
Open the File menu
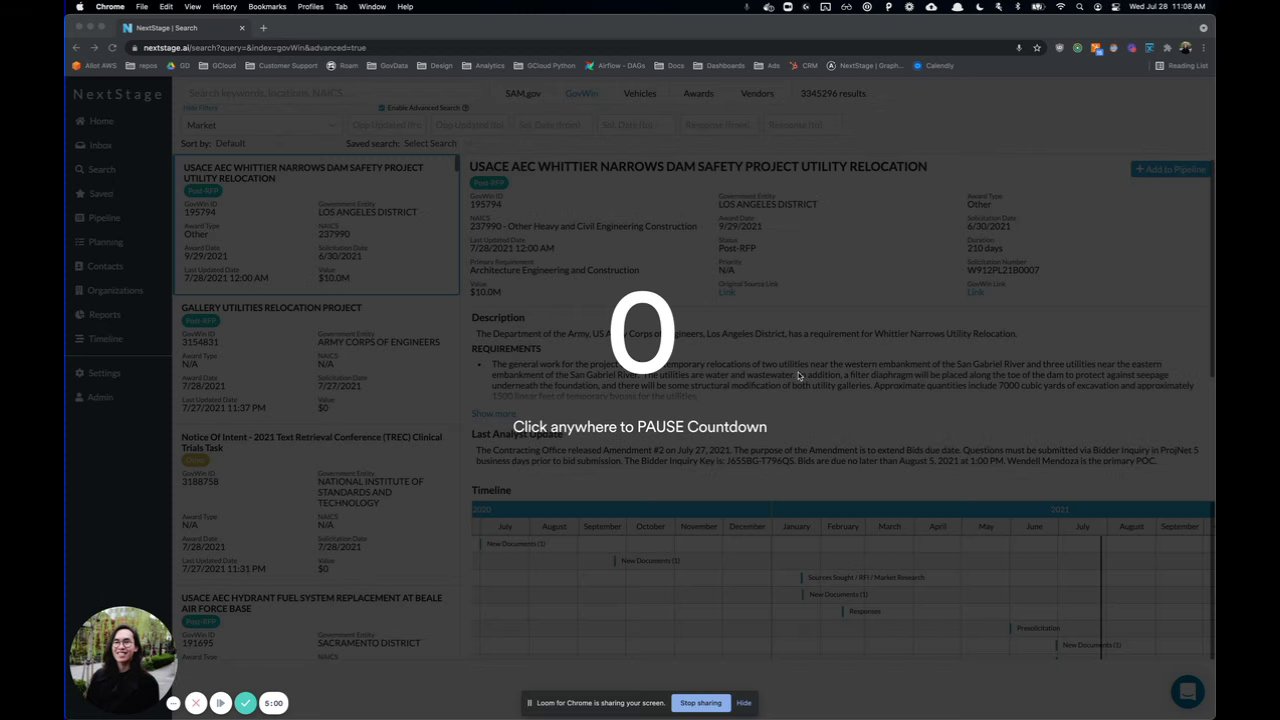point(142,7)
